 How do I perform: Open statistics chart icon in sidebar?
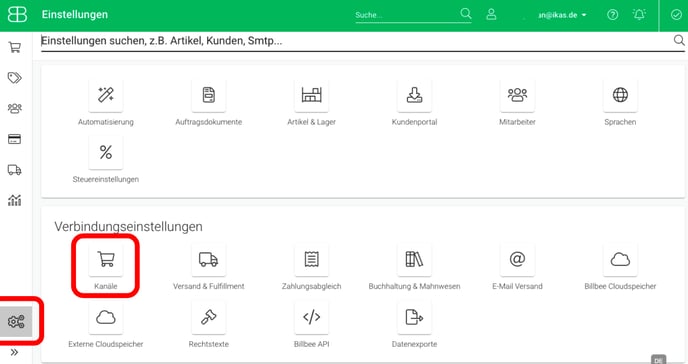coord(14,200)
